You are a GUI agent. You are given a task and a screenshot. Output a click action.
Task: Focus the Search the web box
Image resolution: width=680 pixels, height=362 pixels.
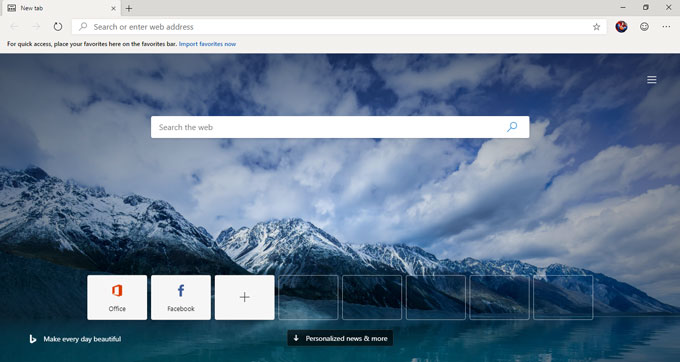tap(340, 127)
